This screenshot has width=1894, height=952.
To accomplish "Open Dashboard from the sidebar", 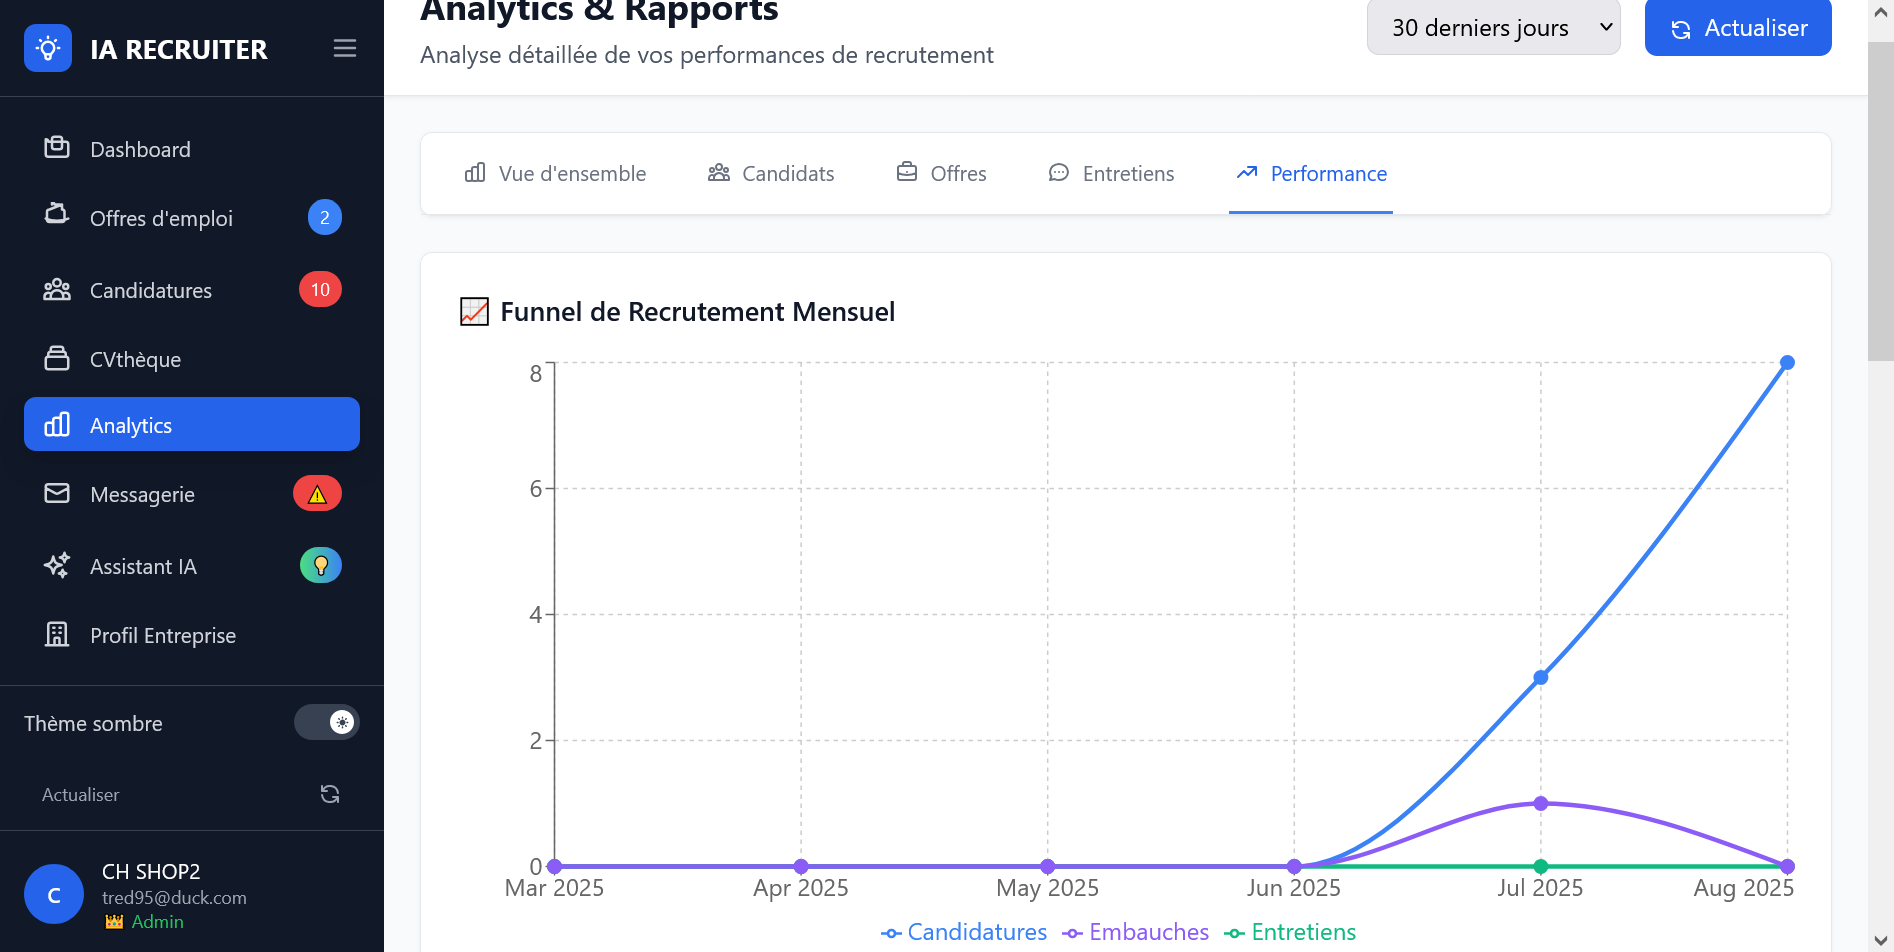I will click(x=192, y=149).
